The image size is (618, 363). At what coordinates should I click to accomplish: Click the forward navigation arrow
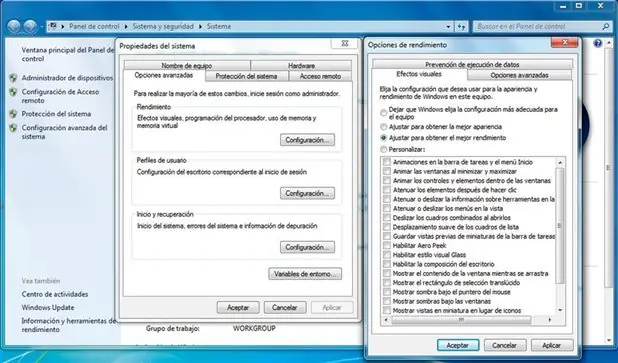tap(30, 27)
